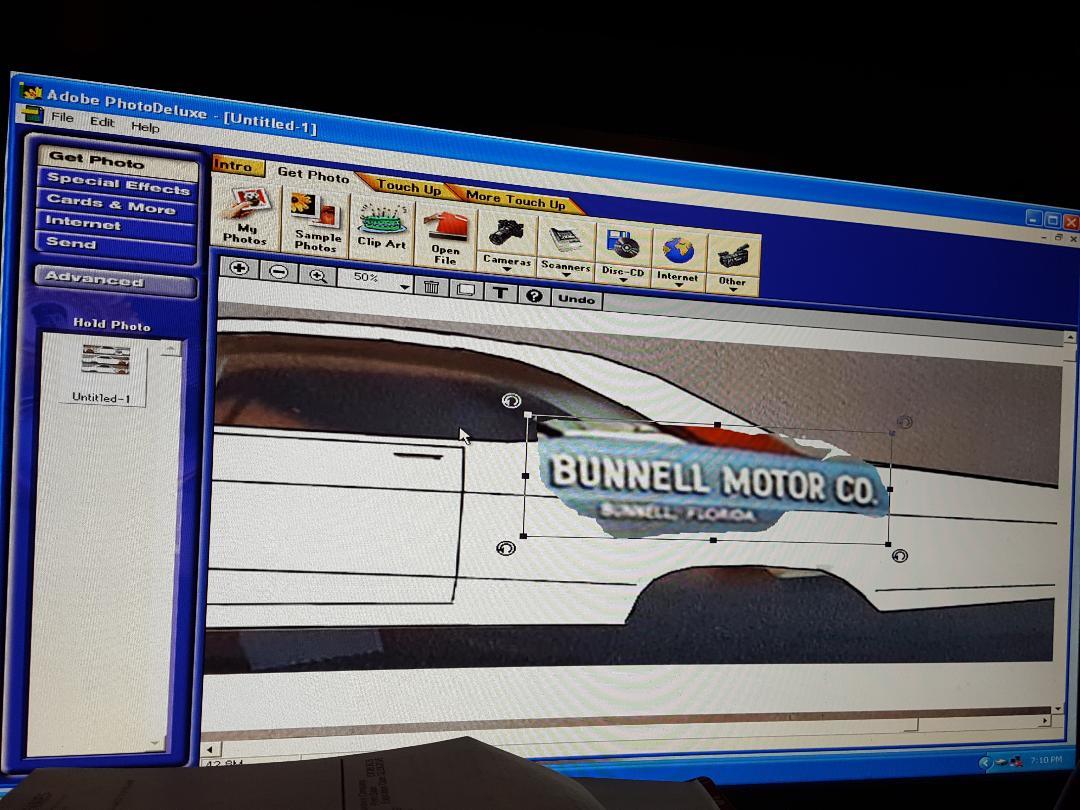This screenshot has width=1080, height=810.
Task: Click the system clock showing 7:10 PM
Action: [x=1046, y=760]
